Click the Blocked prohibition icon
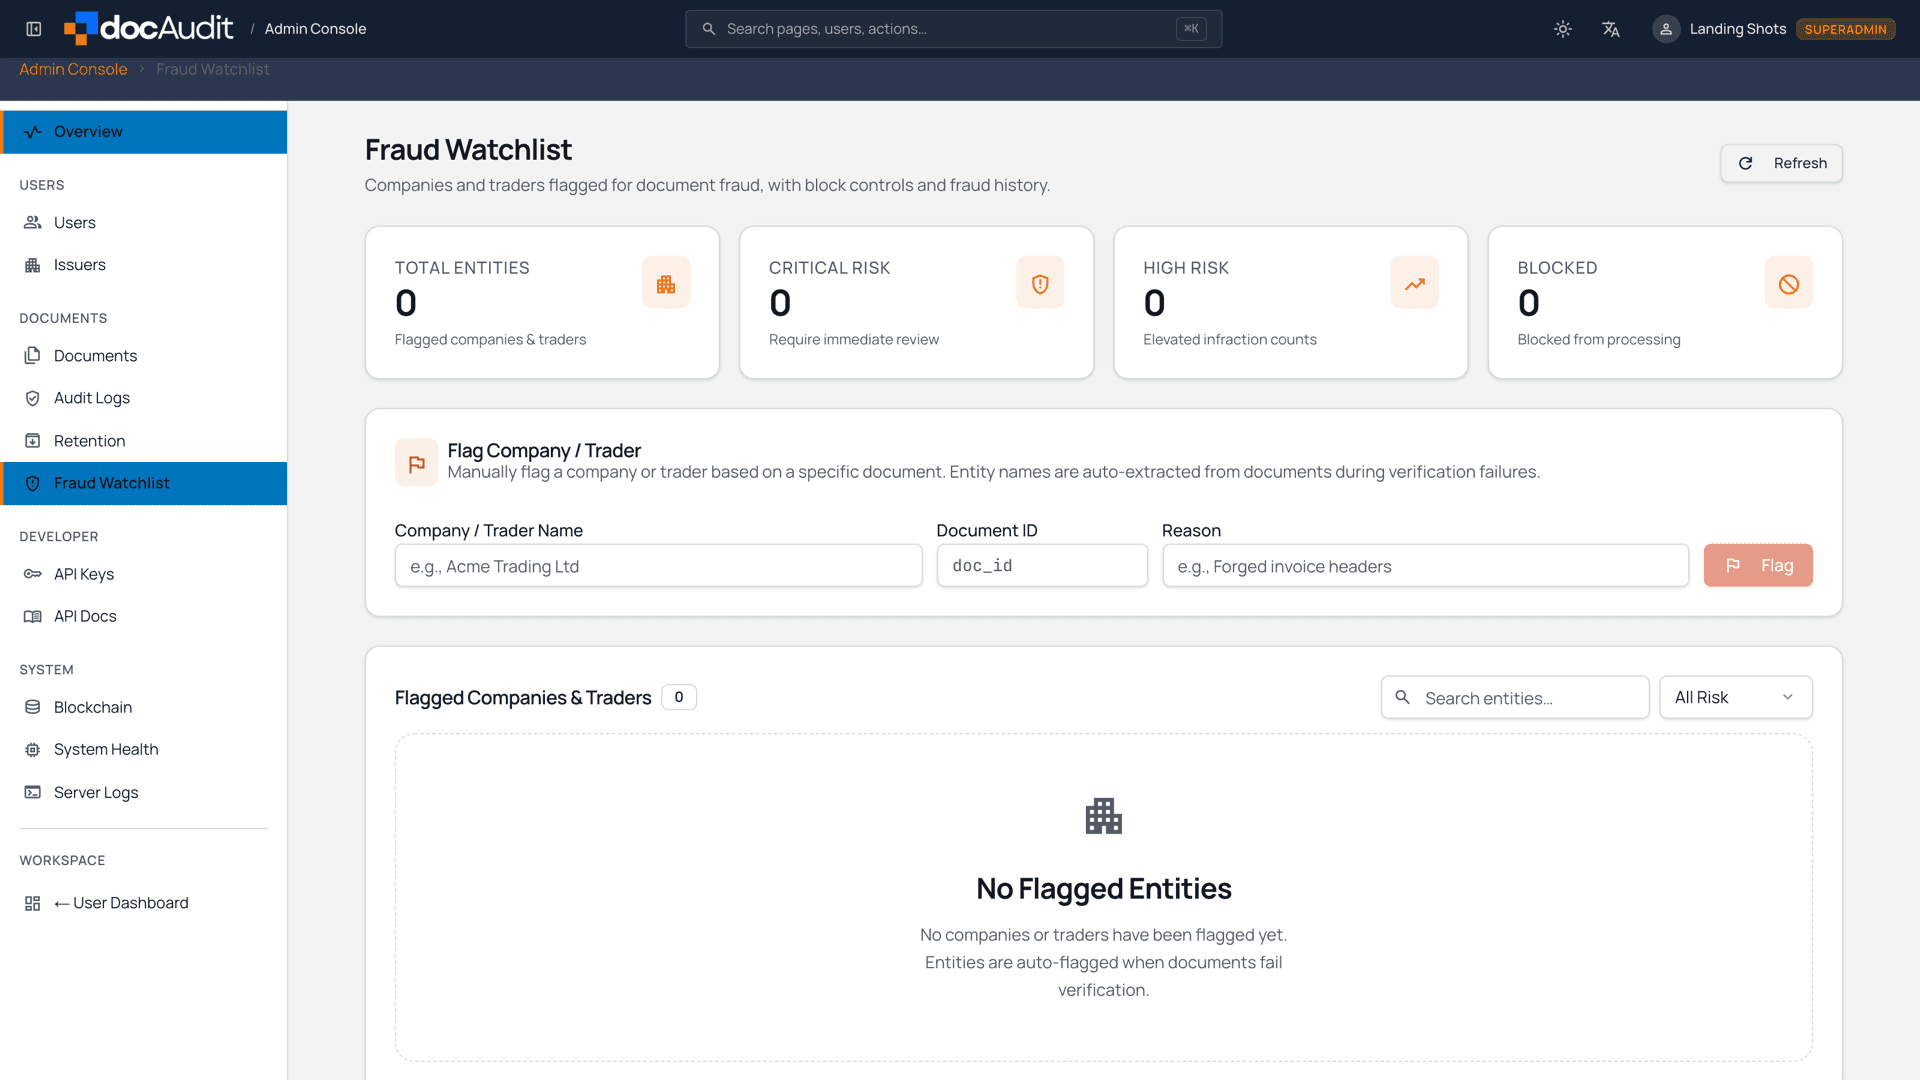The image size is (1920, 1080). tap(1789, 284)
